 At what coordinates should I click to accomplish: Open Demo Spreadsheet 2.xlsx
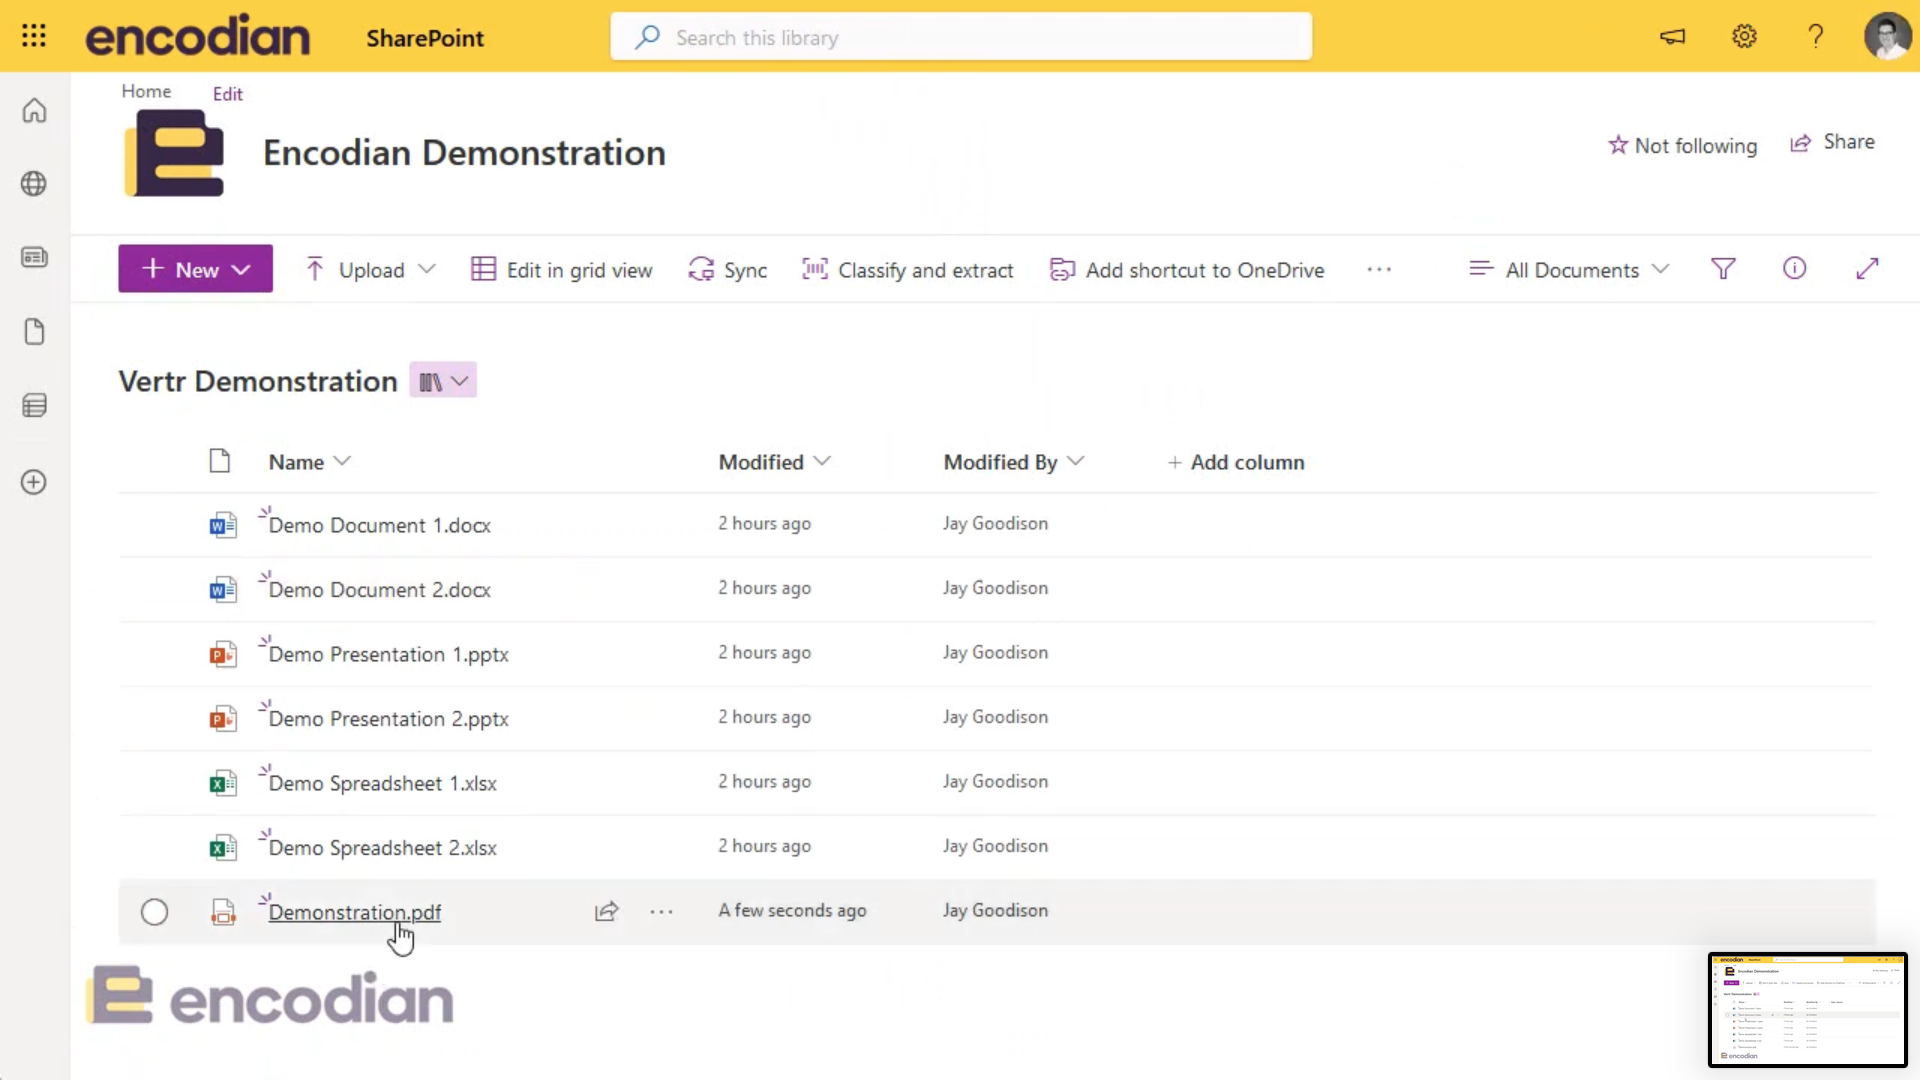click(x=382, y=848)
